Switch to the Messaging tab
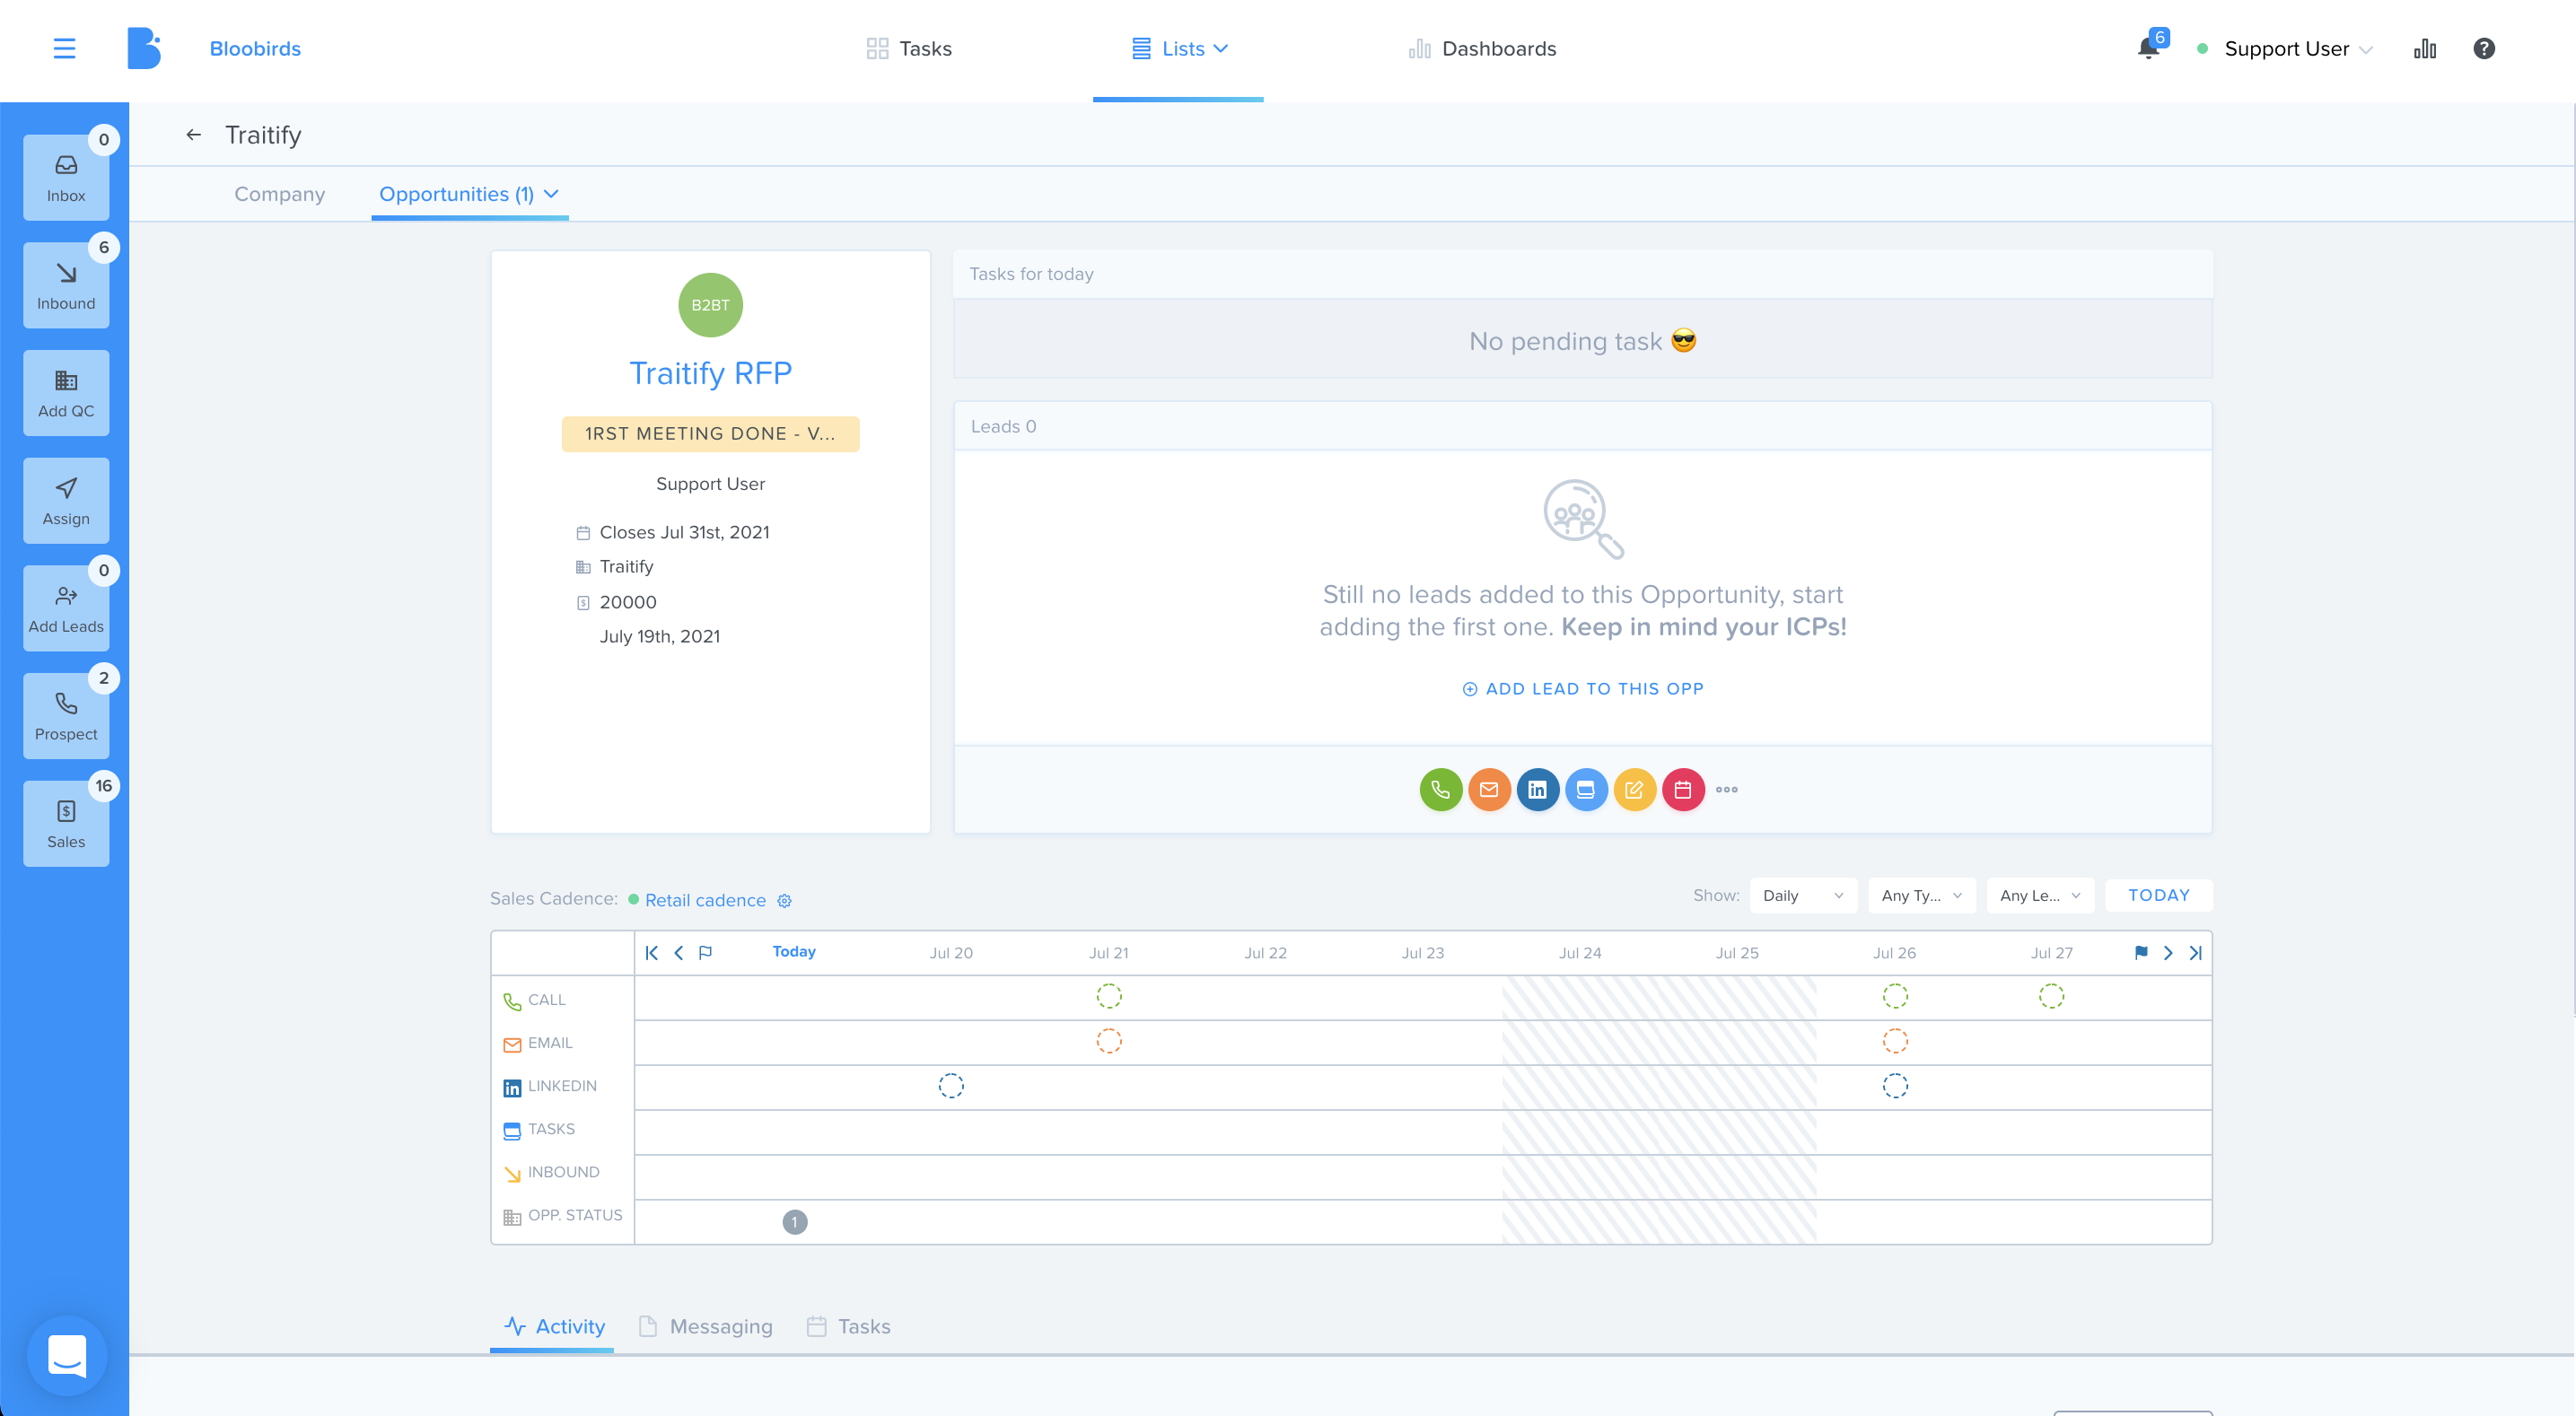 pyautogui.click(x=705, y=1325)
